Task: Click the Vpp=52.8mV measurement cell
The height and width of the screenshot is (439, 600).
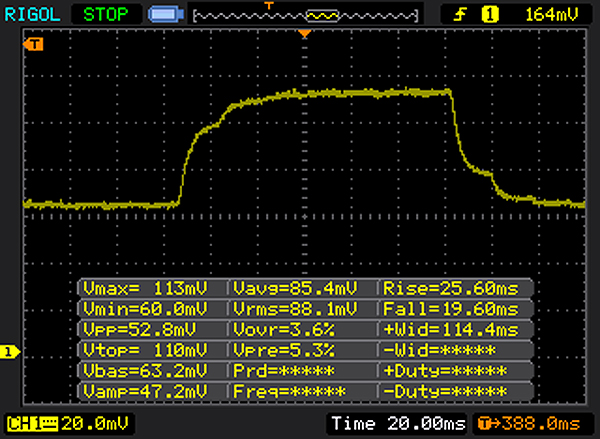Action: pyautogui.click(x=152, y=329)
